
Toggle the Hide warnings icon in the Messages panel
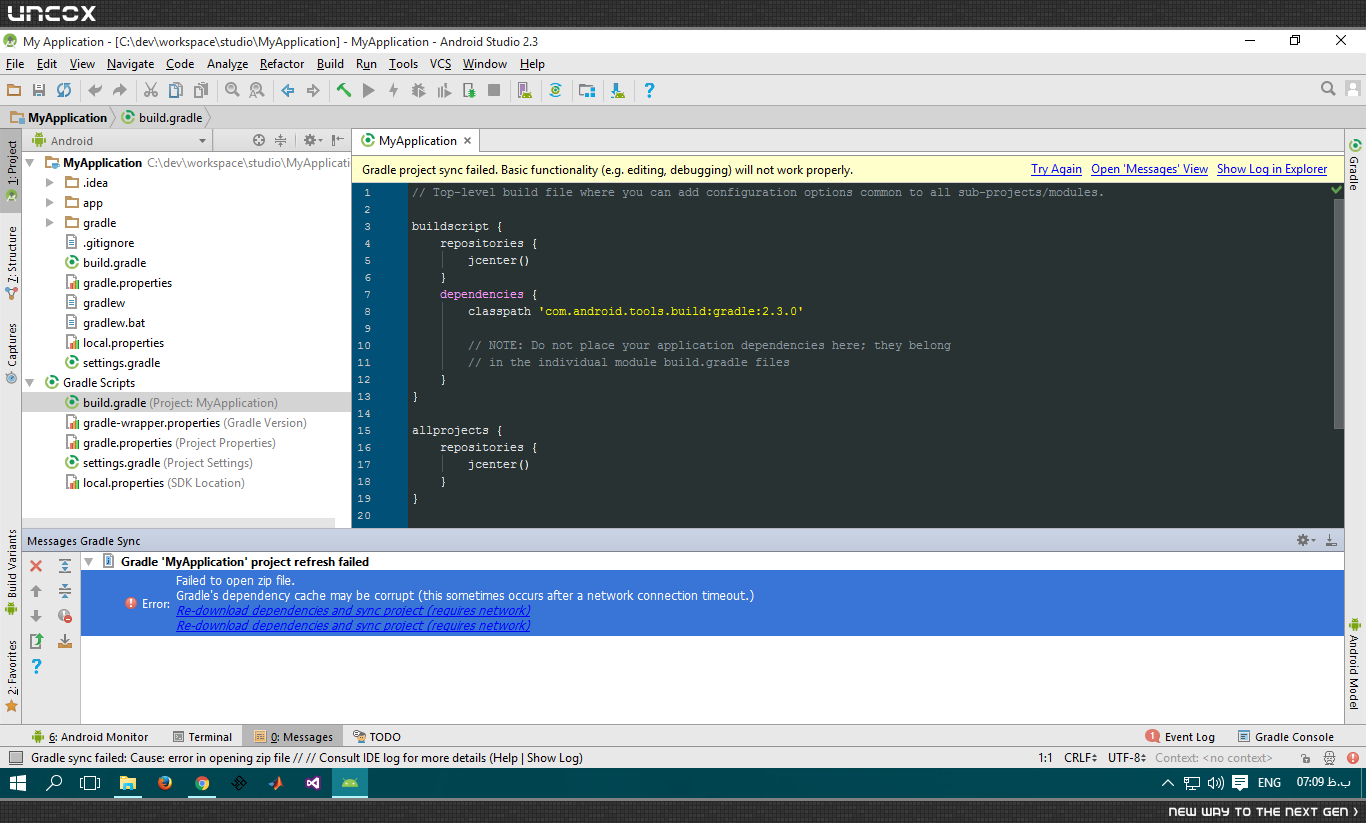point(65,616)
